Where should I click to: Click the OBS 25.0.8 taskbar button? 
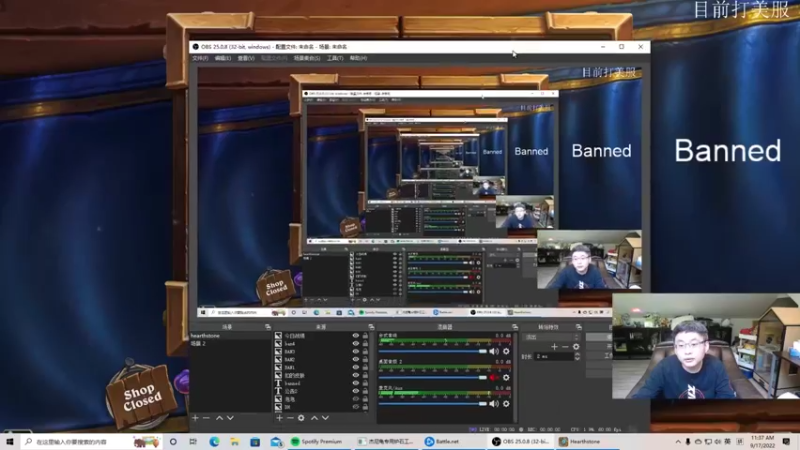point(519,441)
